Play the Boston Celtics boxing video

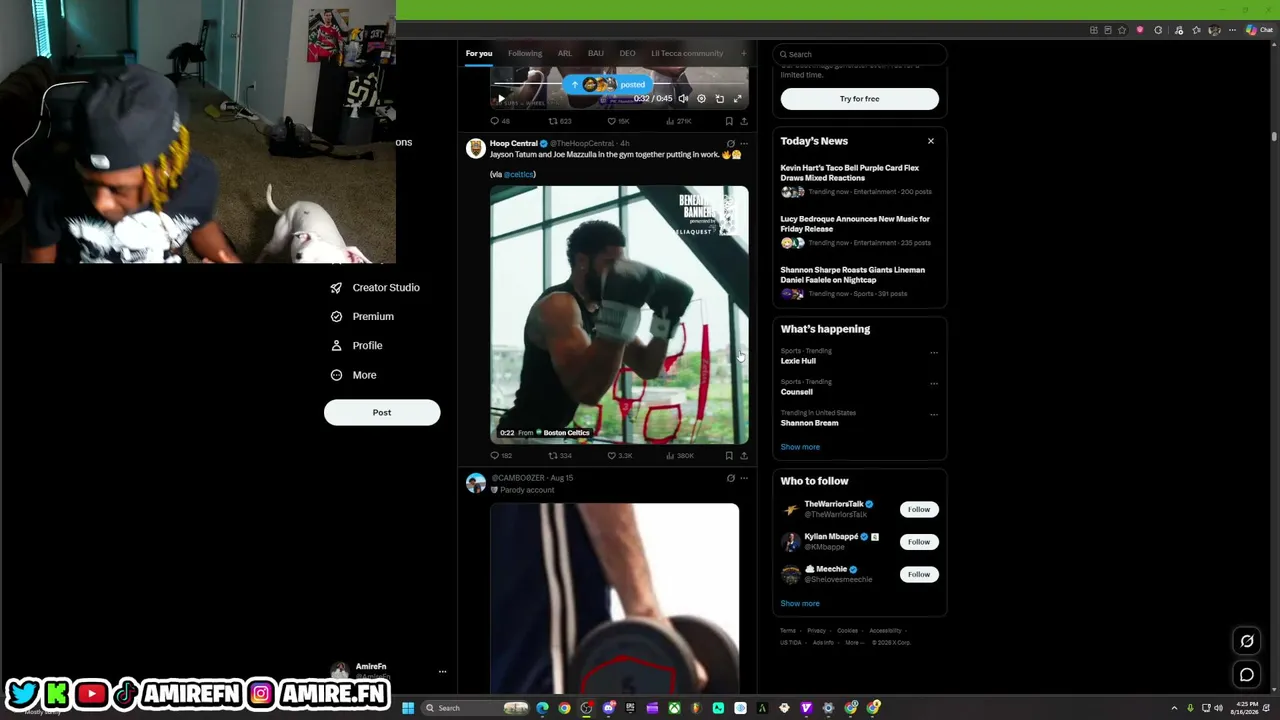point(619,315)
